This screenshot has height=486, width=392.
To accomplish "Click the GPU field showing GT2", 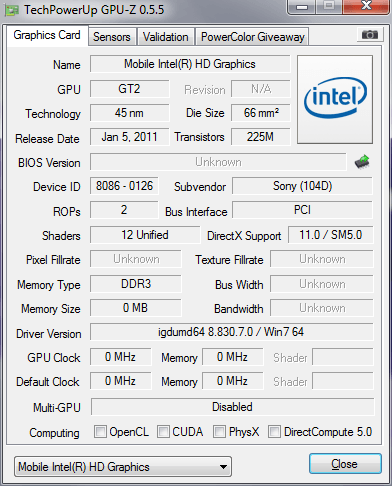I will point(129,89).
